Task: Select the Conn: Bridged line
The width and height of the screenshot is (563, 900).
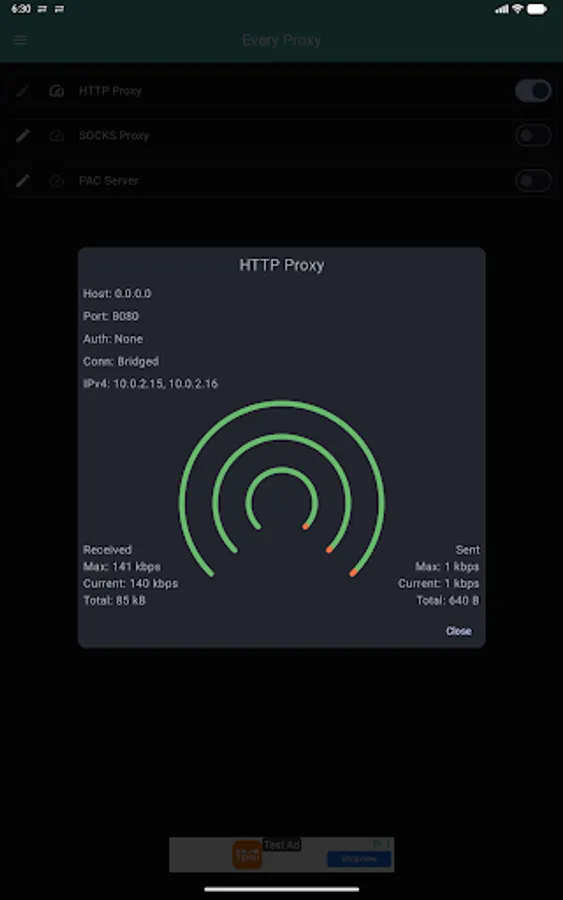Action: [x=121, y=362]
